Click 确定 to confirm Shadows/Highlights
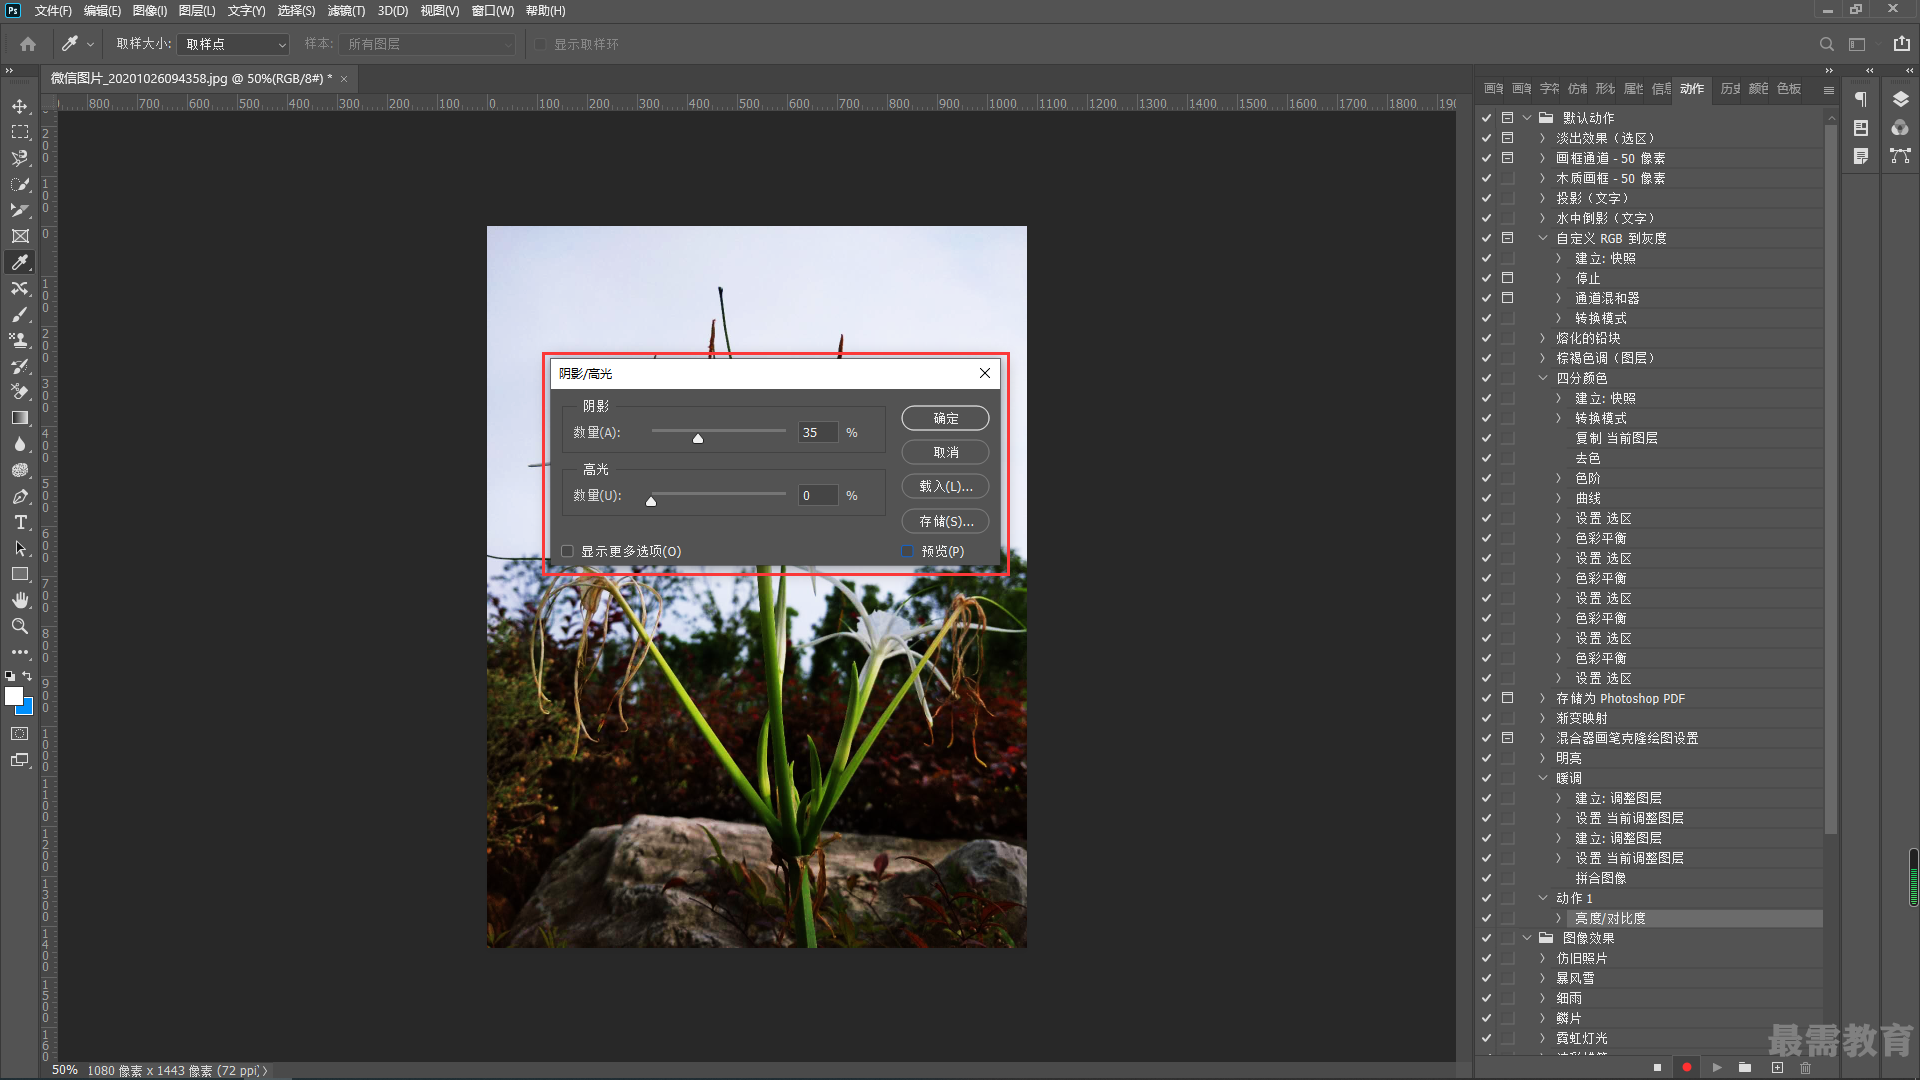 click(945, 418)
